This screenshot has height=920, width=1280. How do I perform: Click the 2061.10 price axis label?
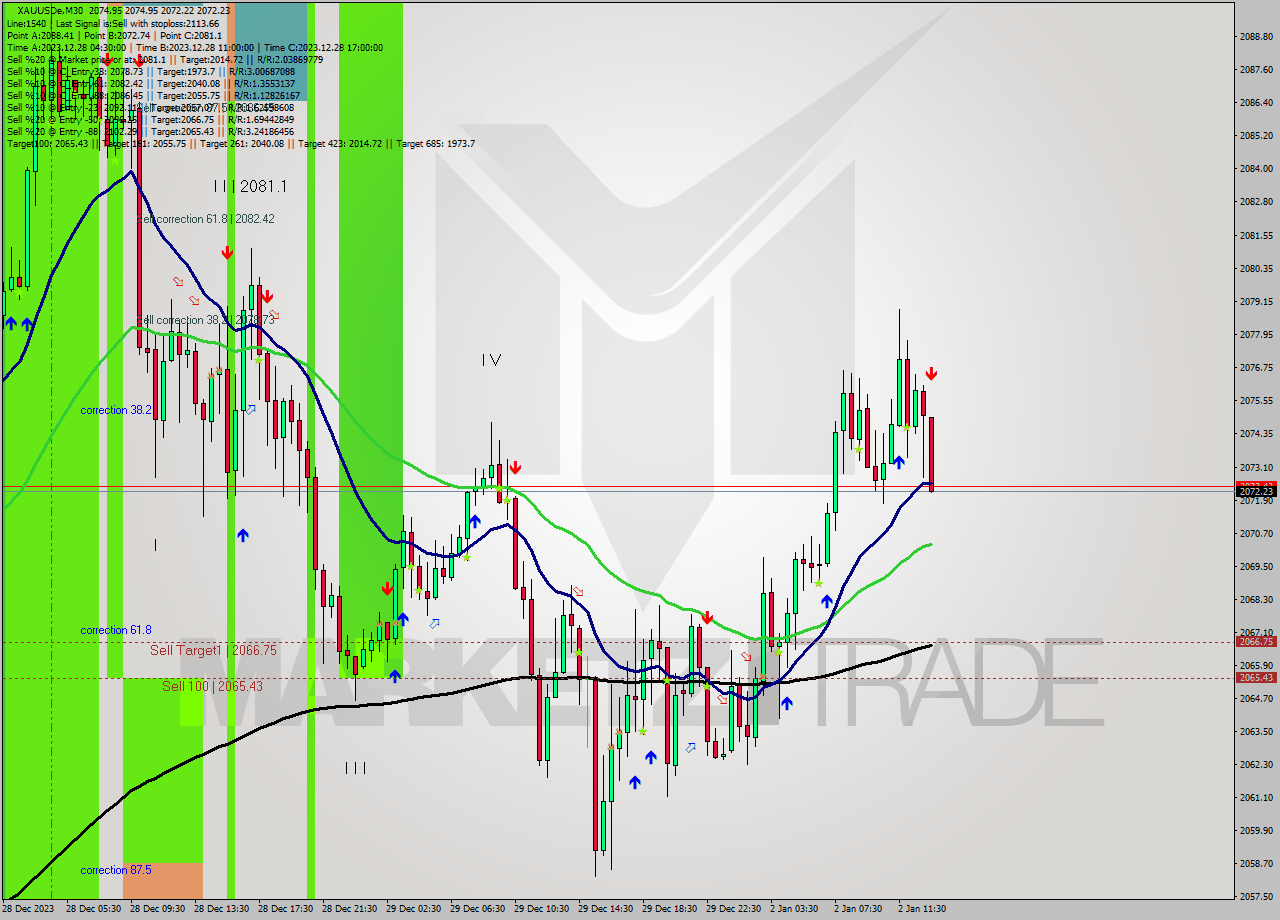(1256, 797)
